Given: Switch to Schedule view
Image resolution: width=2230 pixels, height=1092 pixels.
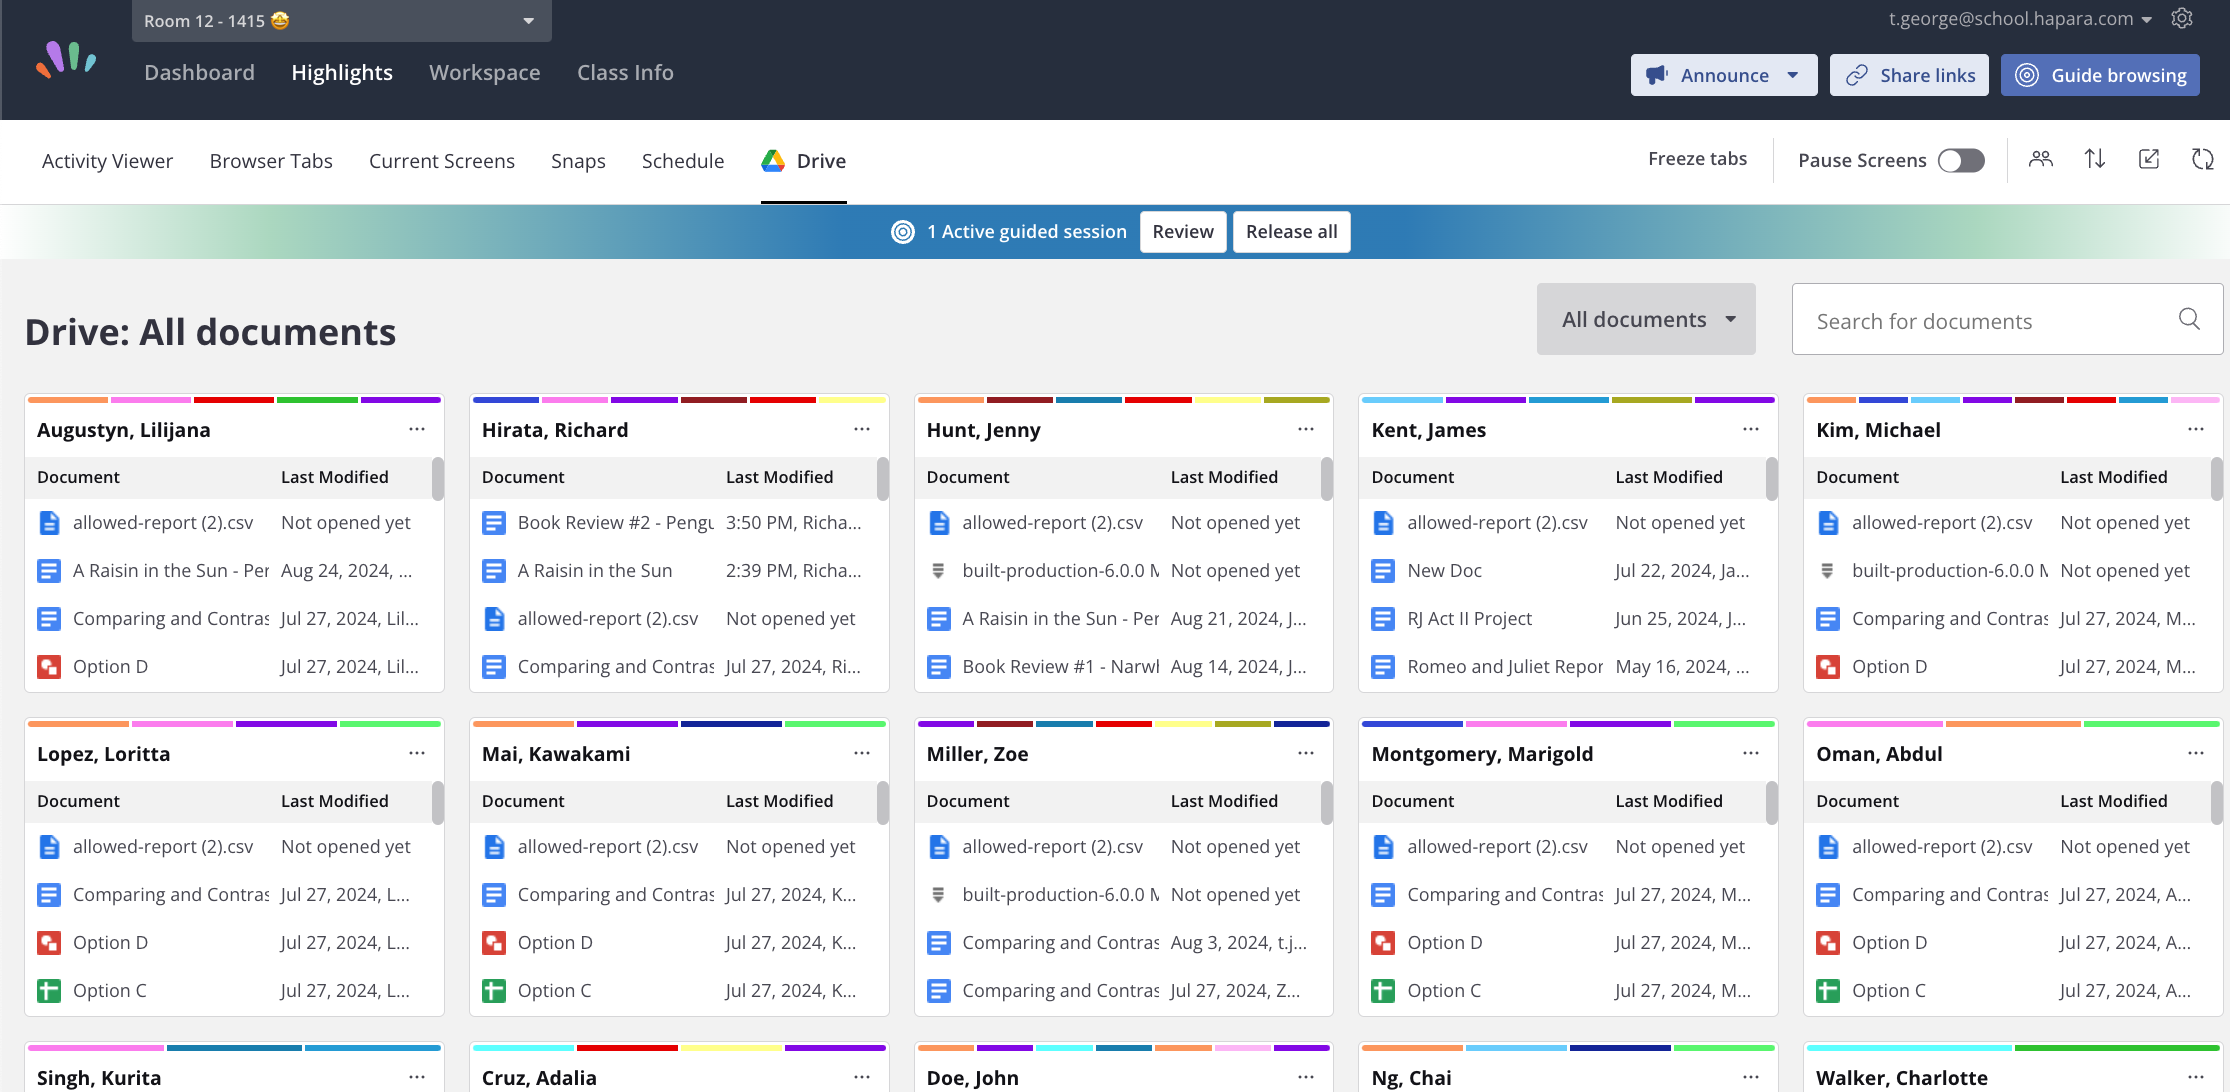Looking at the screenshot, I should pyautogui.click(x=683, y=161).
